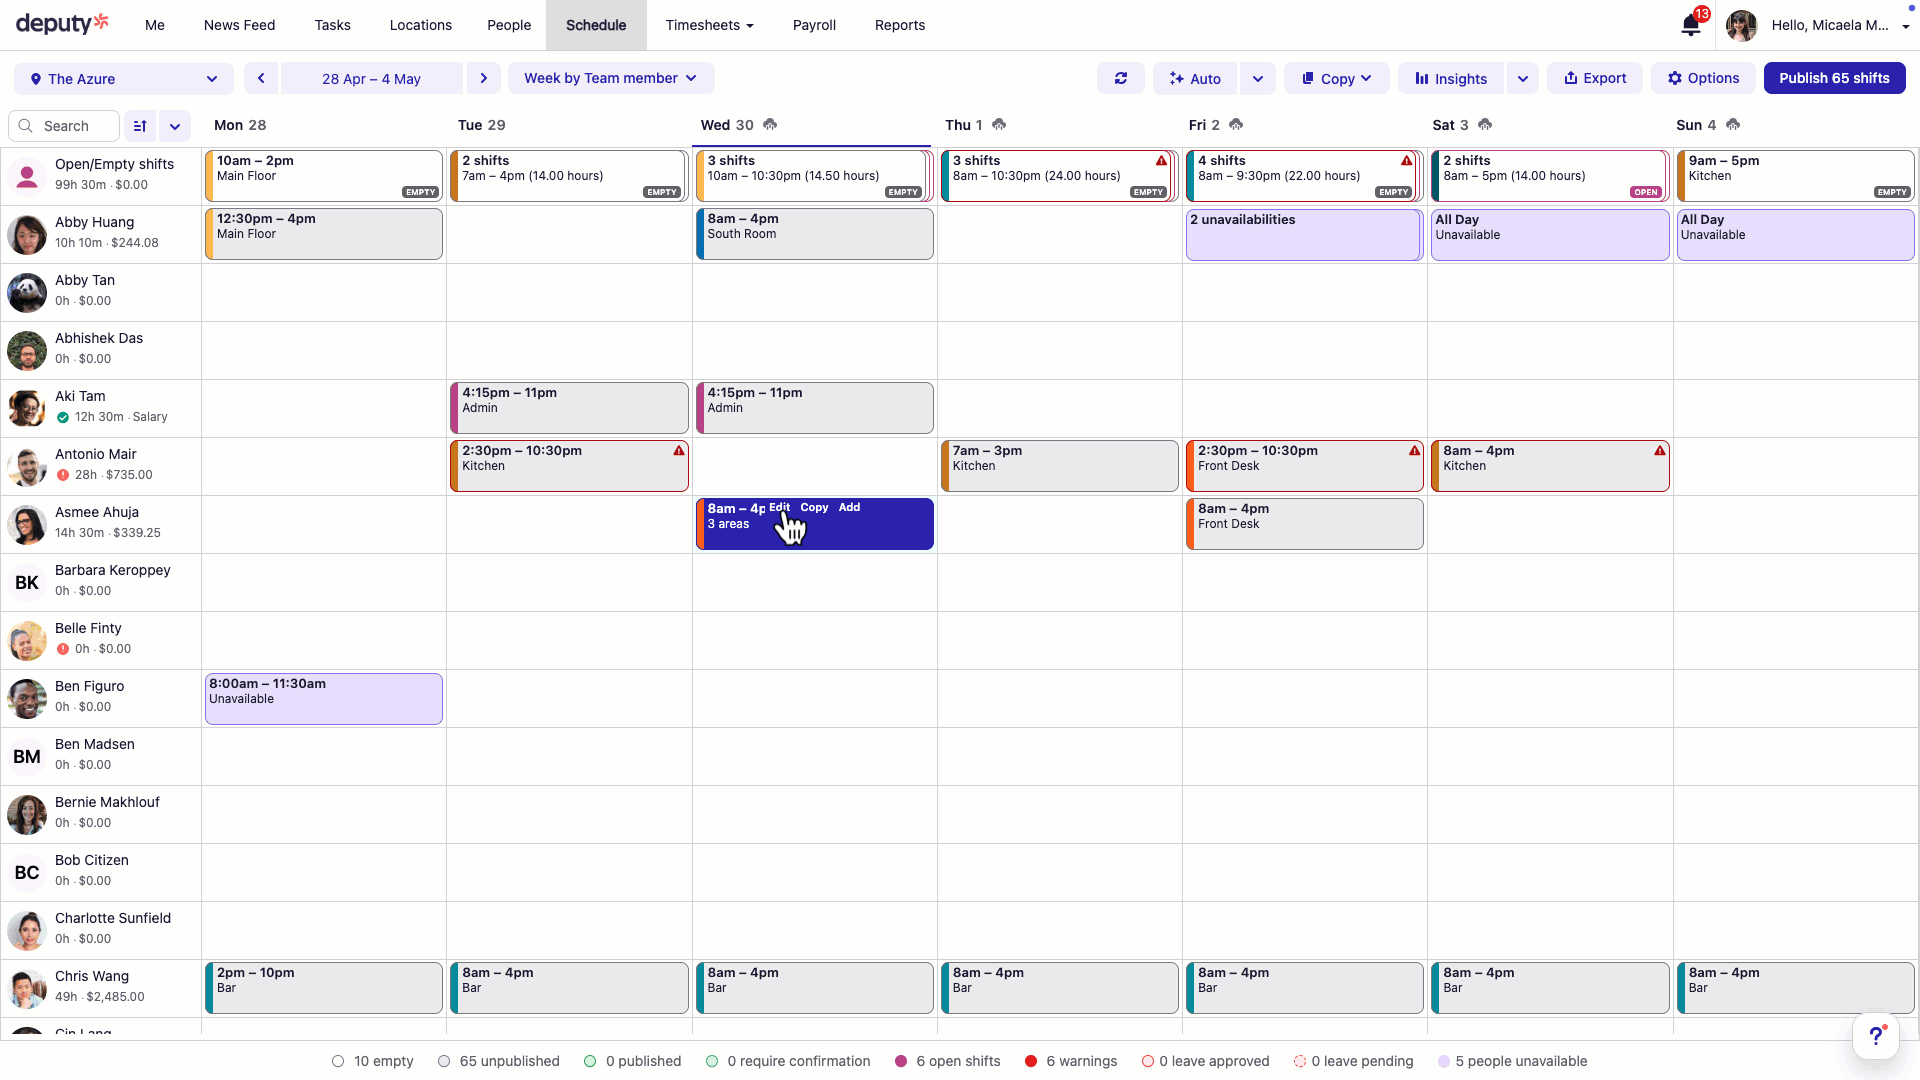Open the help question mark widget

pos(1876,1036)
